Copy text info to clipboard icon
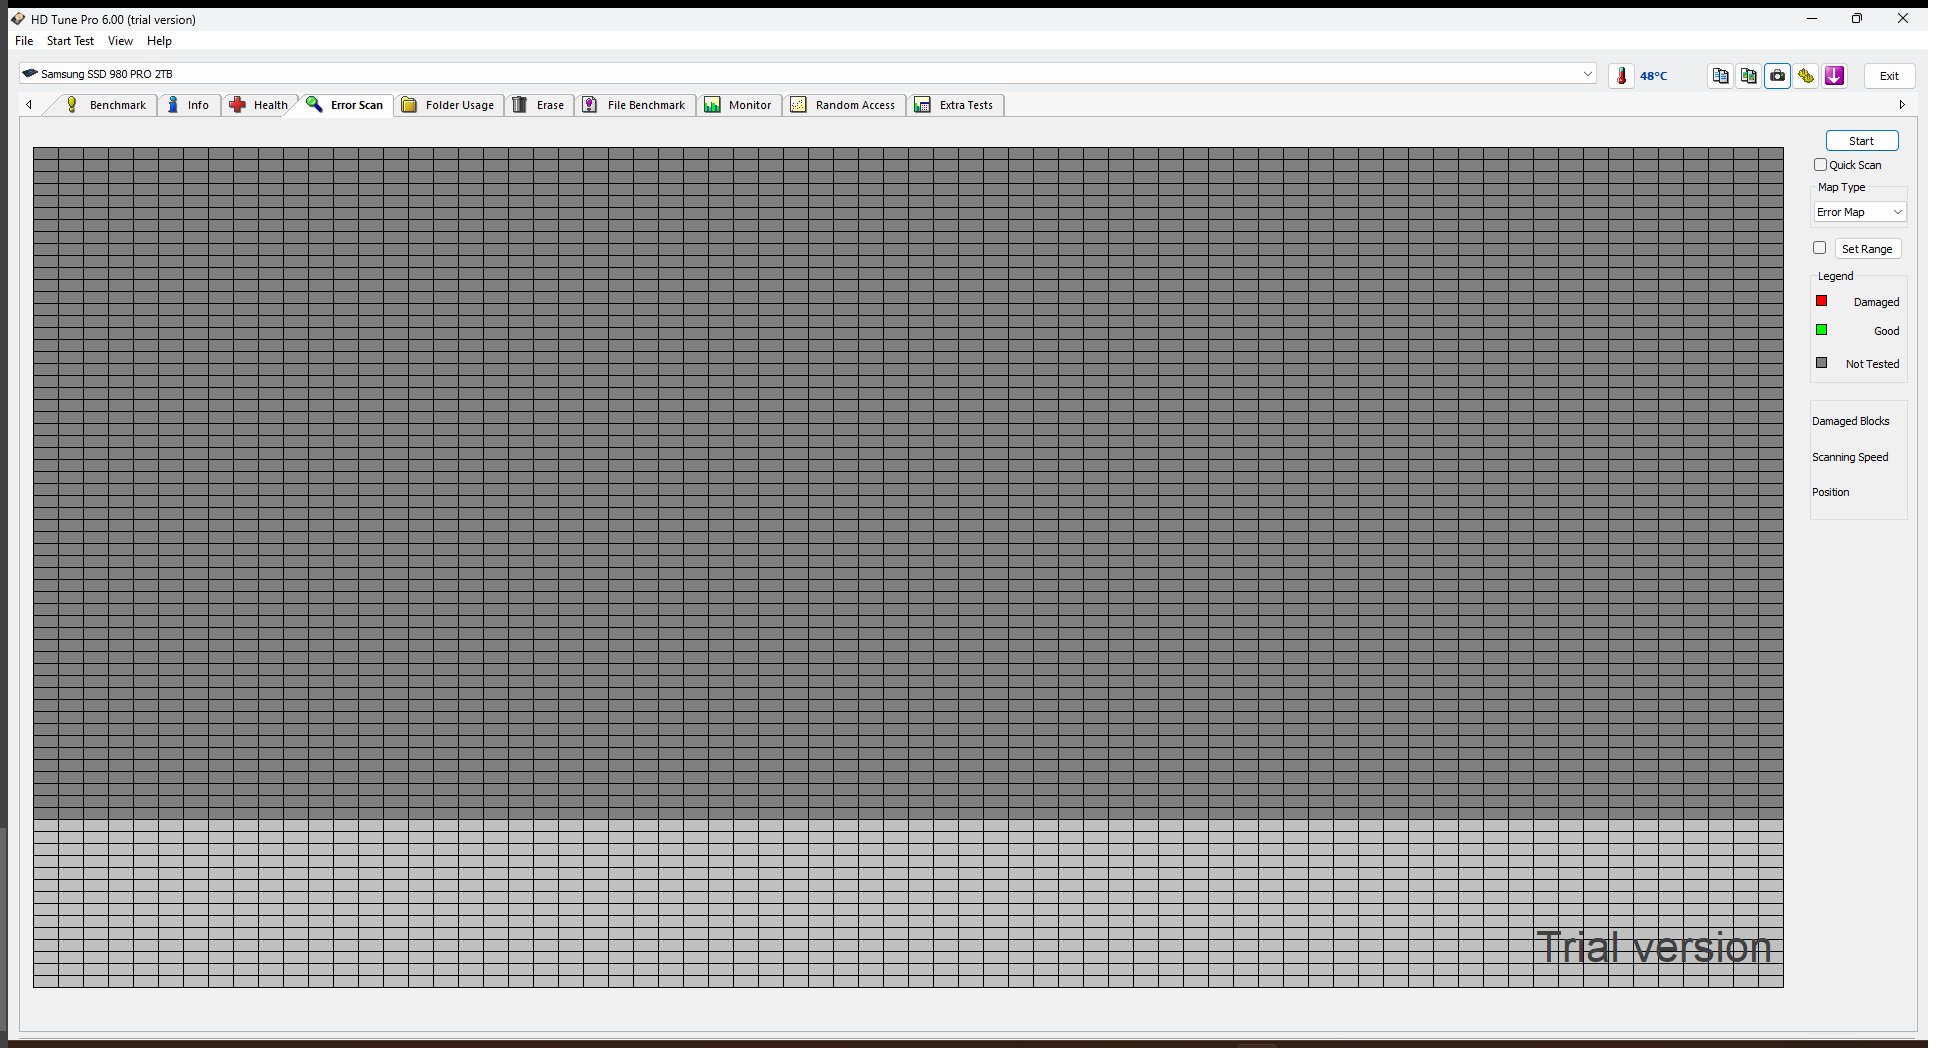Screen dimensions: 1936x1048 [x=1720, y=76]
